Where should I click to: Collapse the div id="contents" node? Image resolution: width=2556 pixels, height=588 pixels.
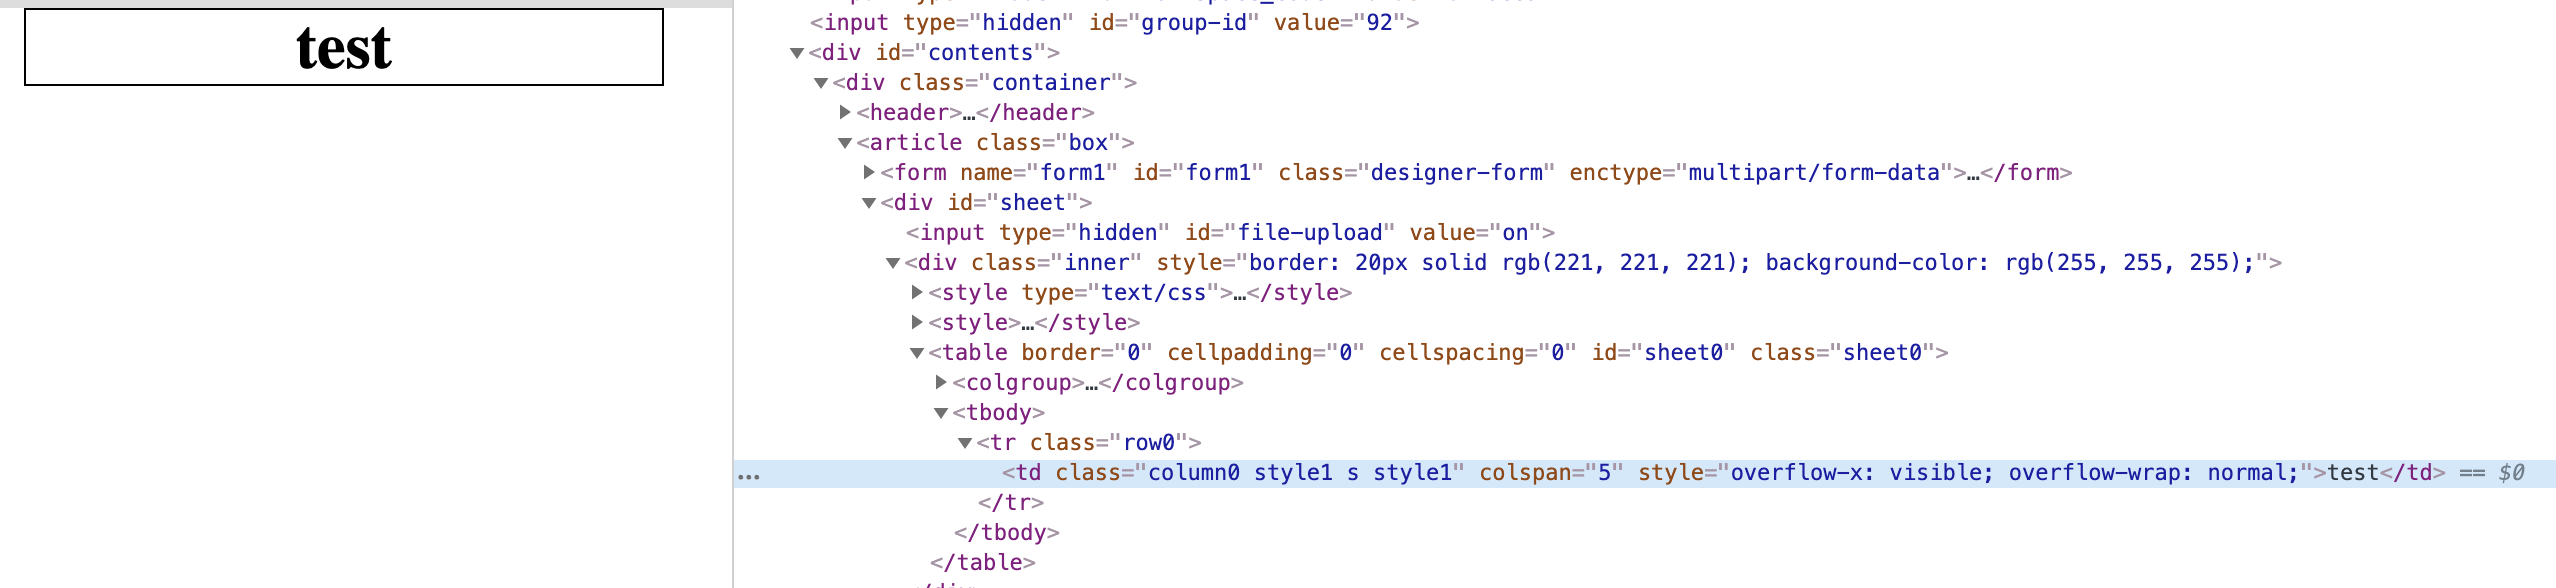pyautogui.click(x=797, y=53)
